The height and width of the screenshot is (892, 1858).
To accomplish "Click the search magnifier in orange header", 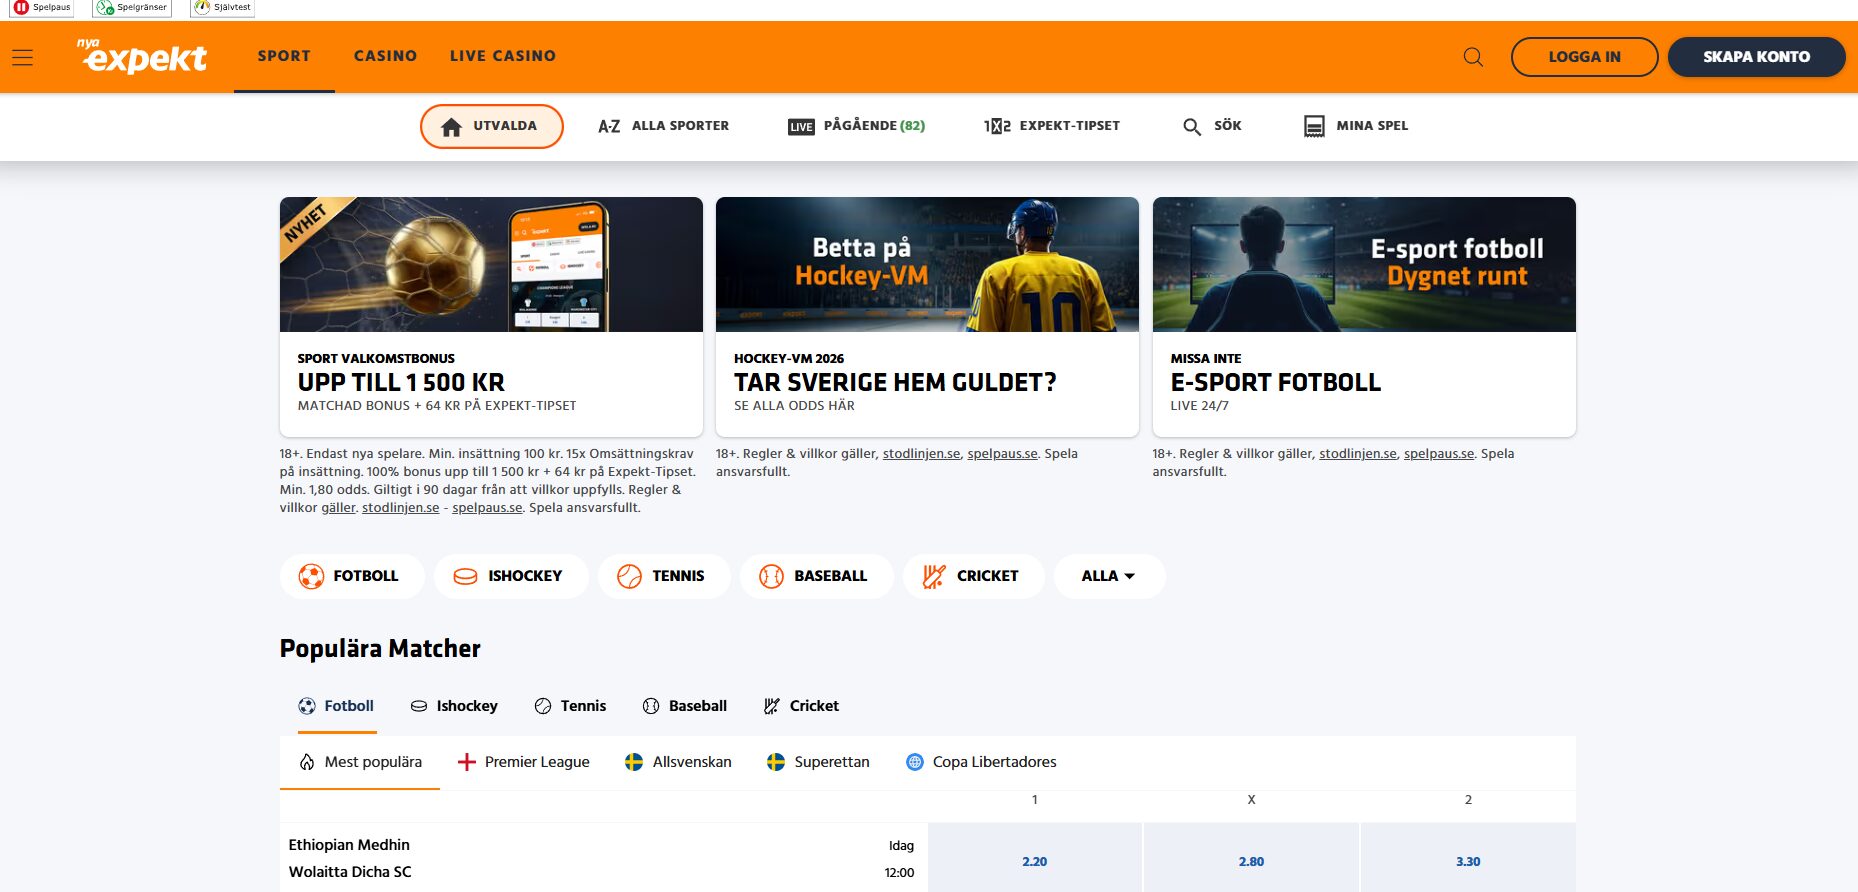I will pos(1473,57).
